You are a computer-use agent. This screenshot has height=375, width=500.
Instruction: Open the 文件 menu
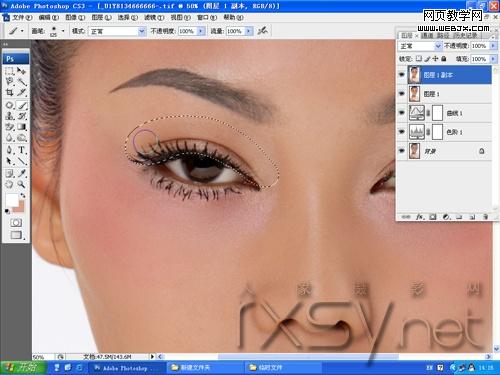point(22,17)
